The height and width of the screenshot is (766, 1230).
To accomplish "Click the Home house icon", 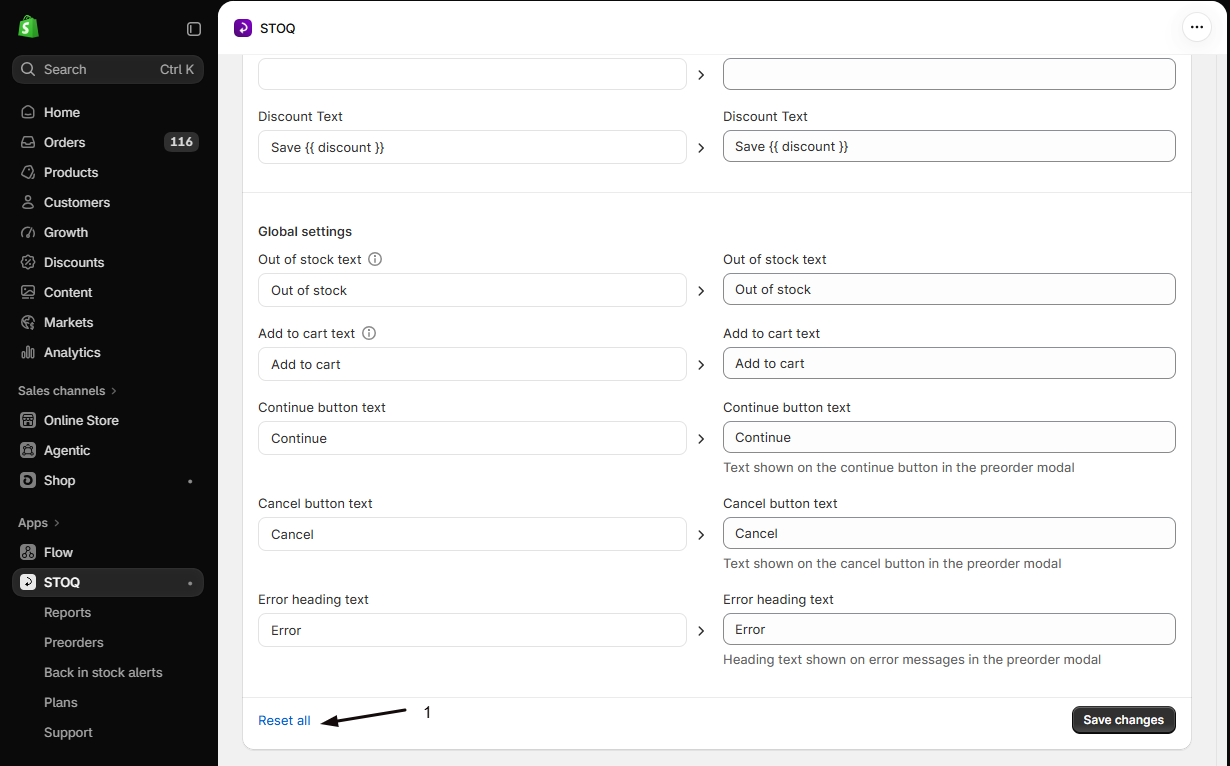I will [x=28, y=112].
